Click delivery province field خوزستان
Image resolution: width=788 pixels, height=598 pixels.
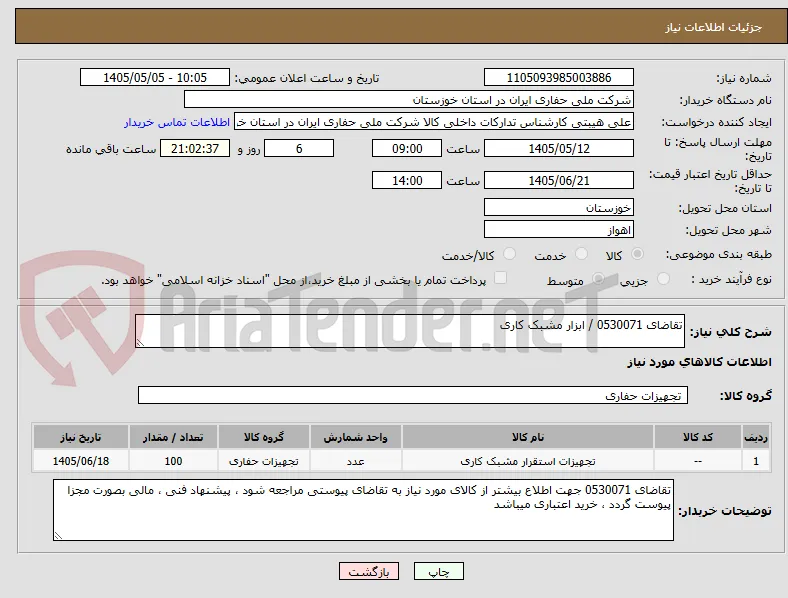(x=558, y=208)
